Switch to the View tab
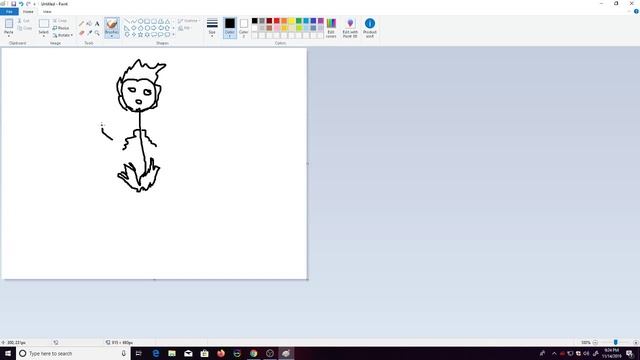640x360 pixels. click(x=47, y=12)
